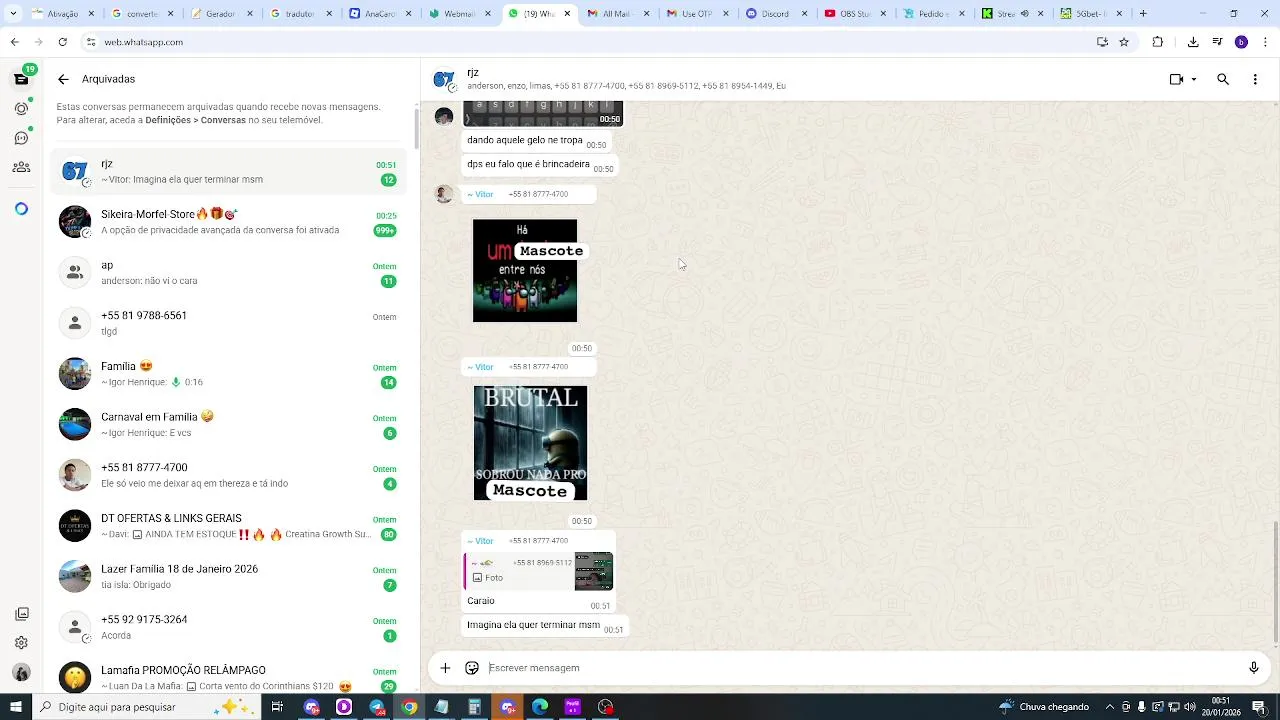Expand the video call options arrow
Screen dimensions: 1280x720
point(1194,80)
